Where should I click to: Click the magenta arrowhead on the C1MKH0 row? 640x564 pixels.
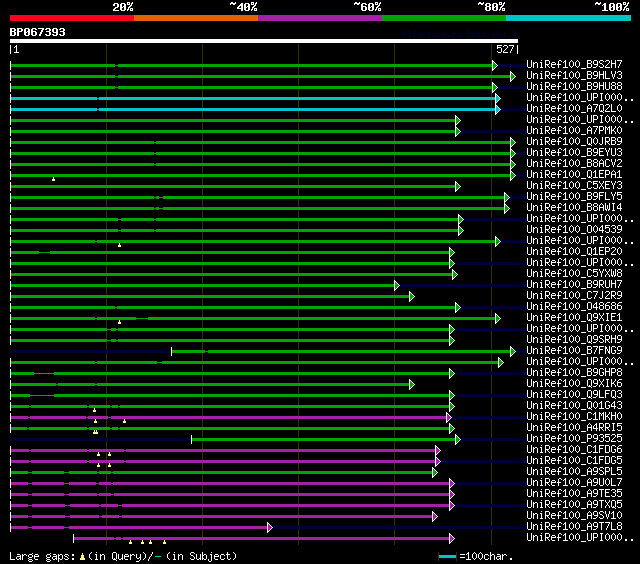[x=448, y=417]
